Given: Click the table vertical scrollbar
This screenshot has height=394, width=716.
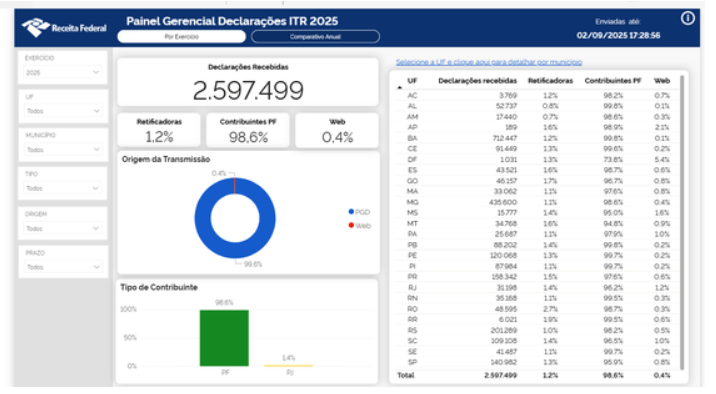Looking at the screenshot, I should pos(682,223).
